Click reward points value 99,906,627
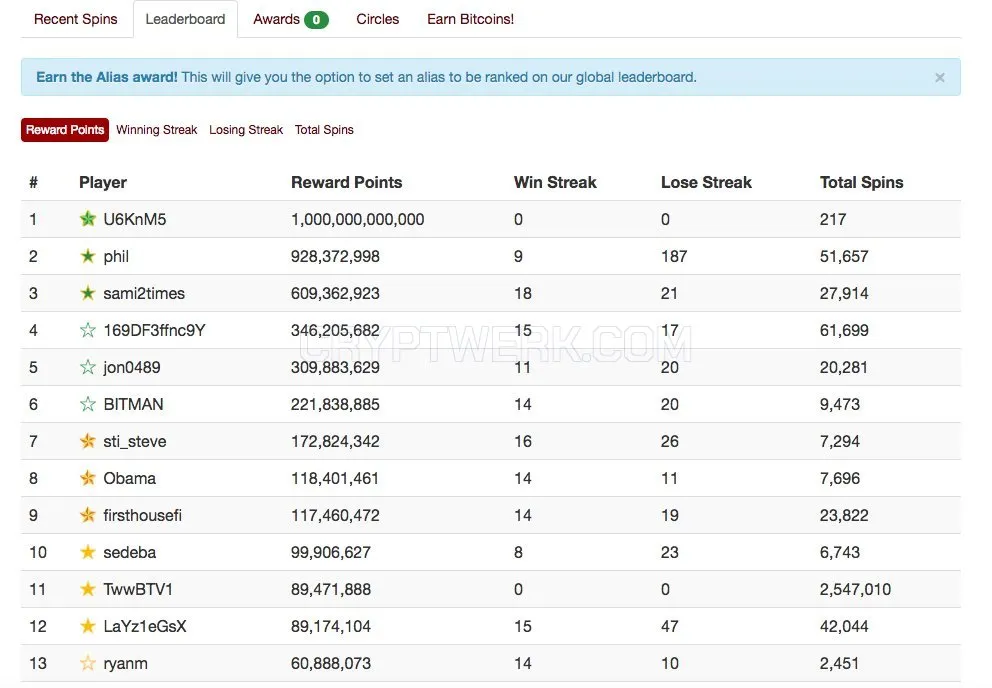The image size is (992, 688). point(331,553)
